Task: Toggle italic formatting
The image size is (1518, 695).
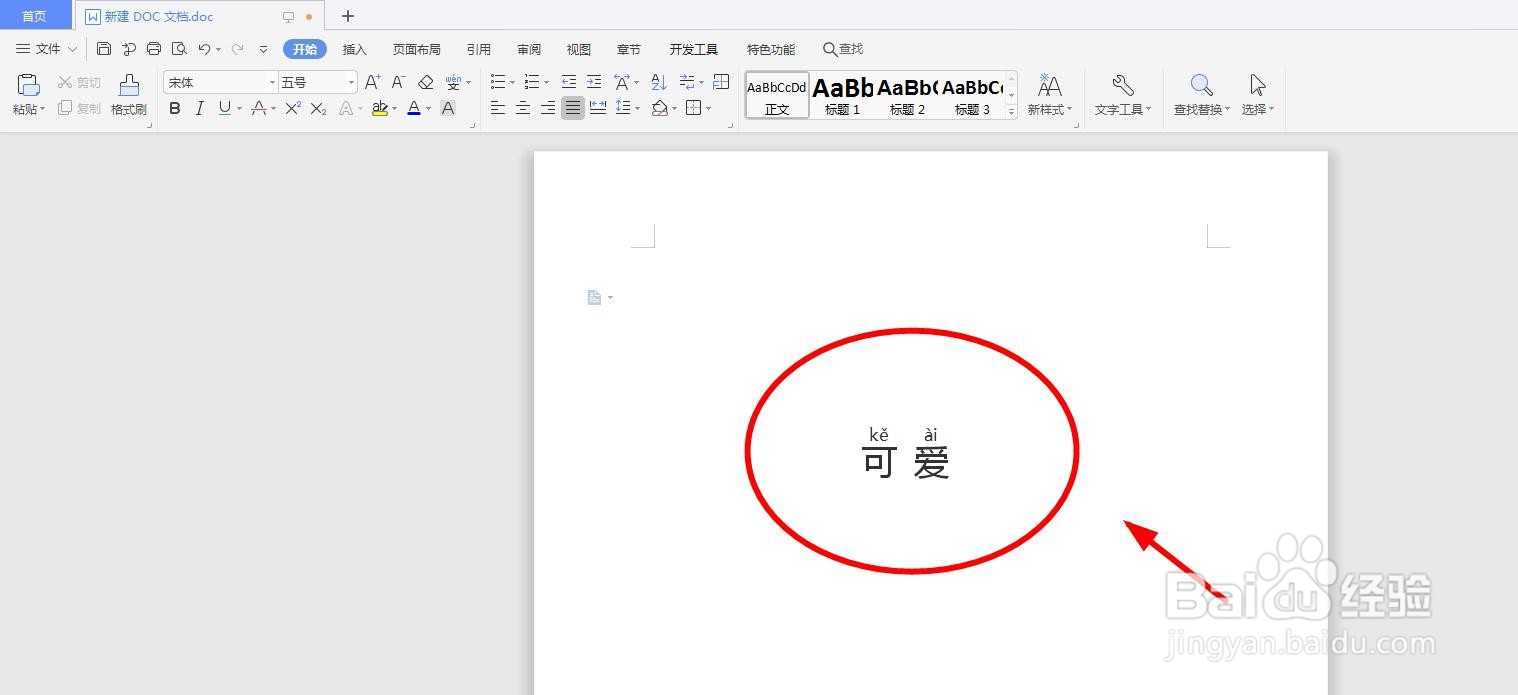Action: tap(199, 108)
